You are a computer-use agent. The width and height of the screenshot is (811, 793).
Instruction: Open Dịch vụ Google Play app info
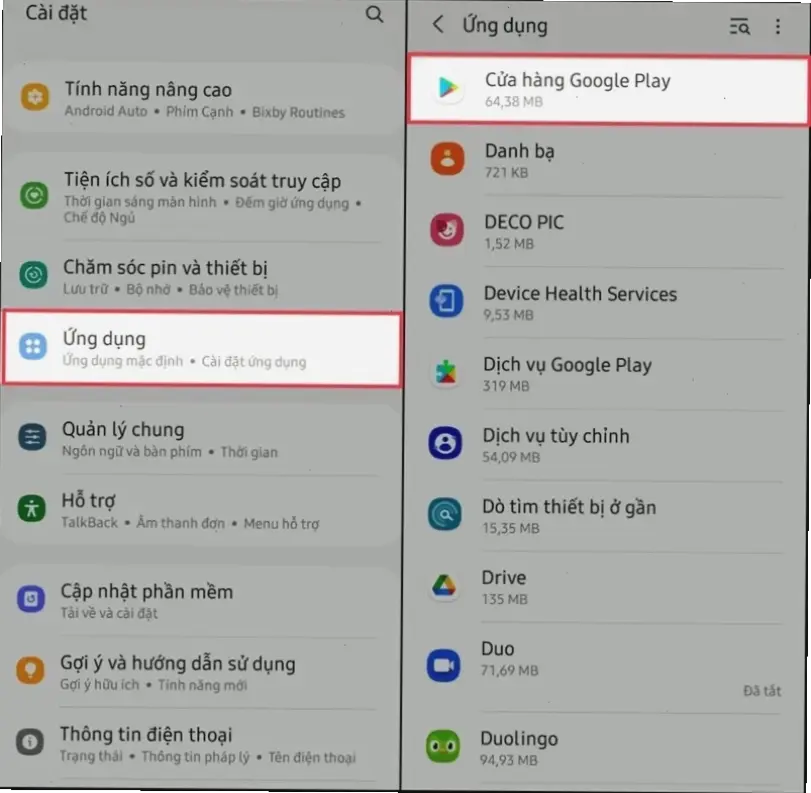coord(606,375)
